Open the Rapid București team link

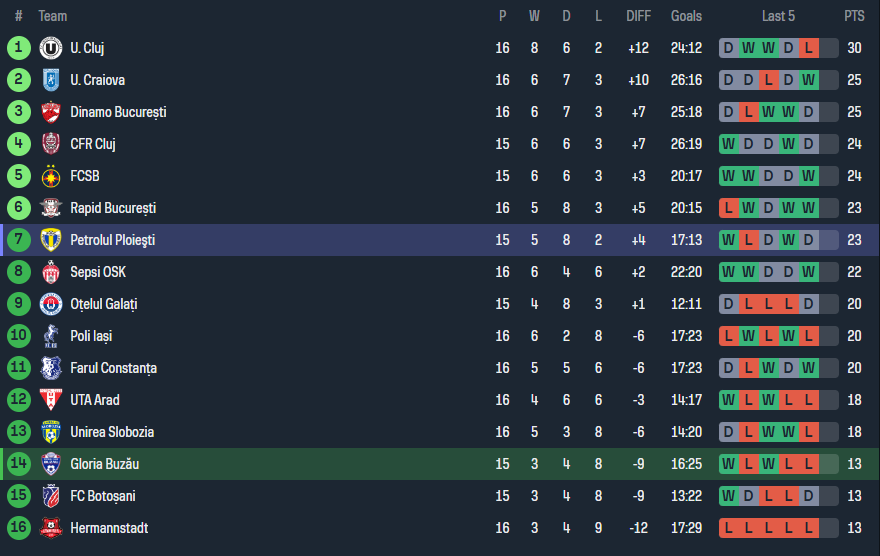click(113, 208)
